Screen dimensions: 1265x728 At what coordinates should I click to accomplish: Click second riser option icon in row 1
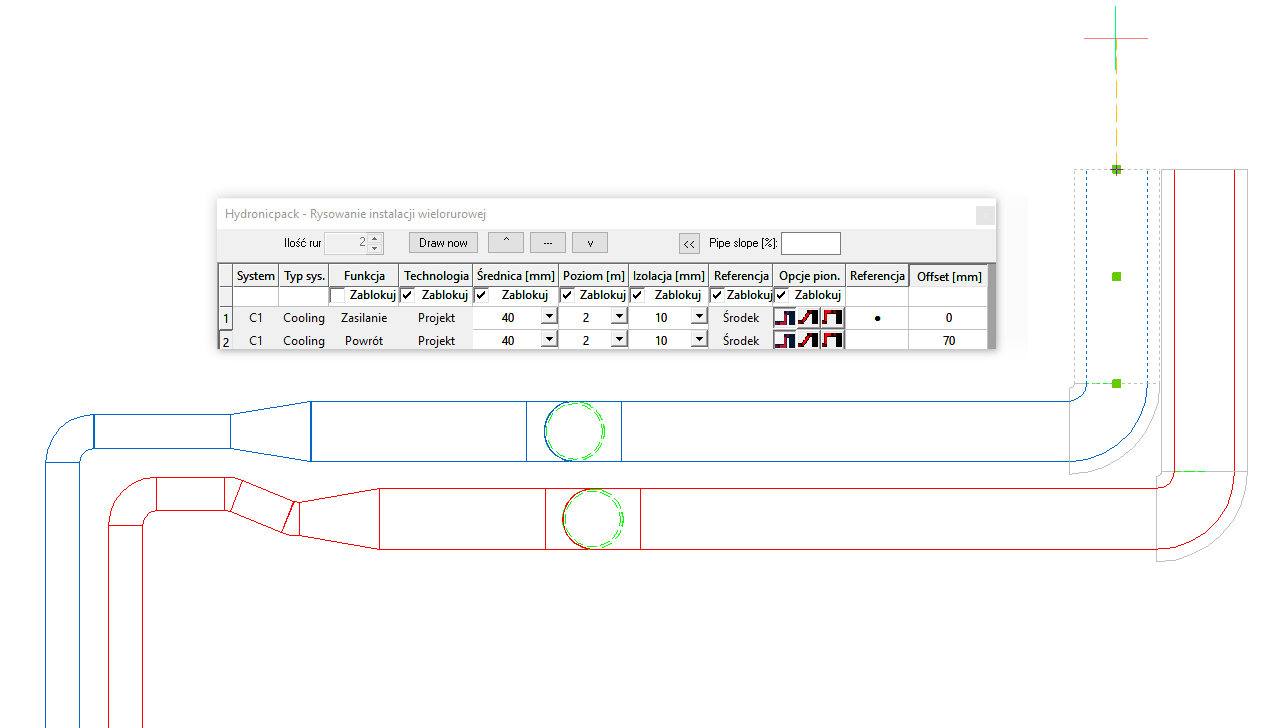pos(808,318)
